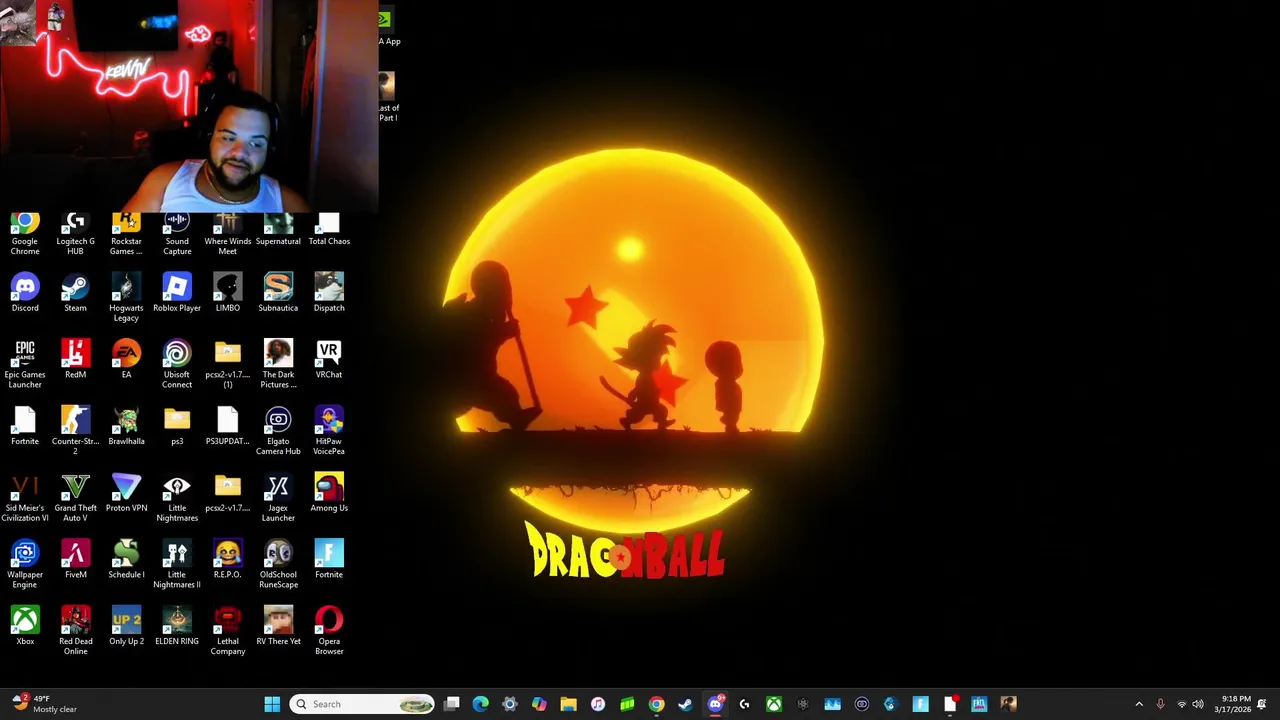Viewport: 1280px width, 720px height.
Task: Open network settings from system tray
Action: tap(1181, 704)
